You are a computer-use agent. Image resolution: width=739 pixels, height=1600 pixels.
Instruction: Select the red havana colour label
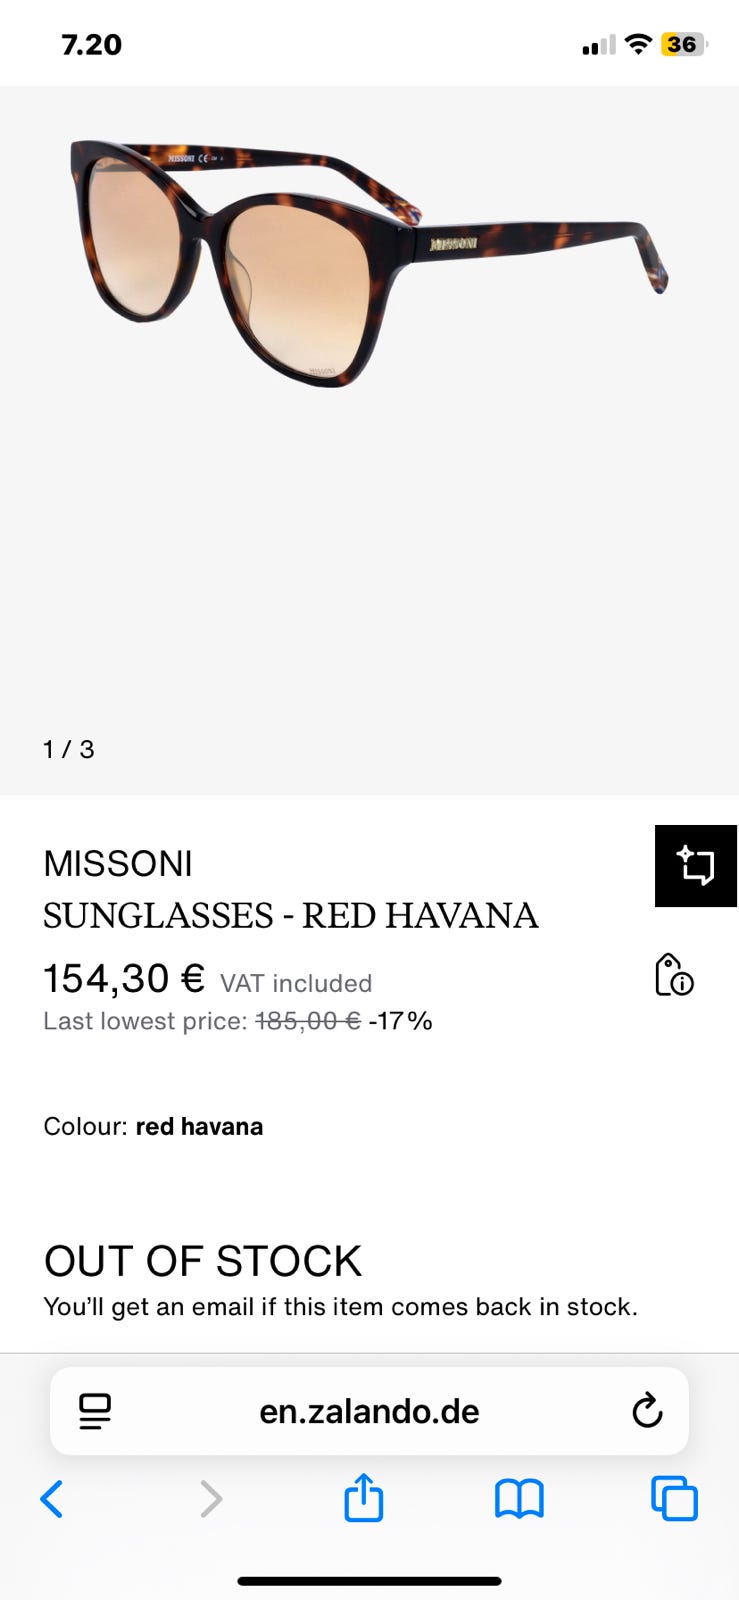199,1127
